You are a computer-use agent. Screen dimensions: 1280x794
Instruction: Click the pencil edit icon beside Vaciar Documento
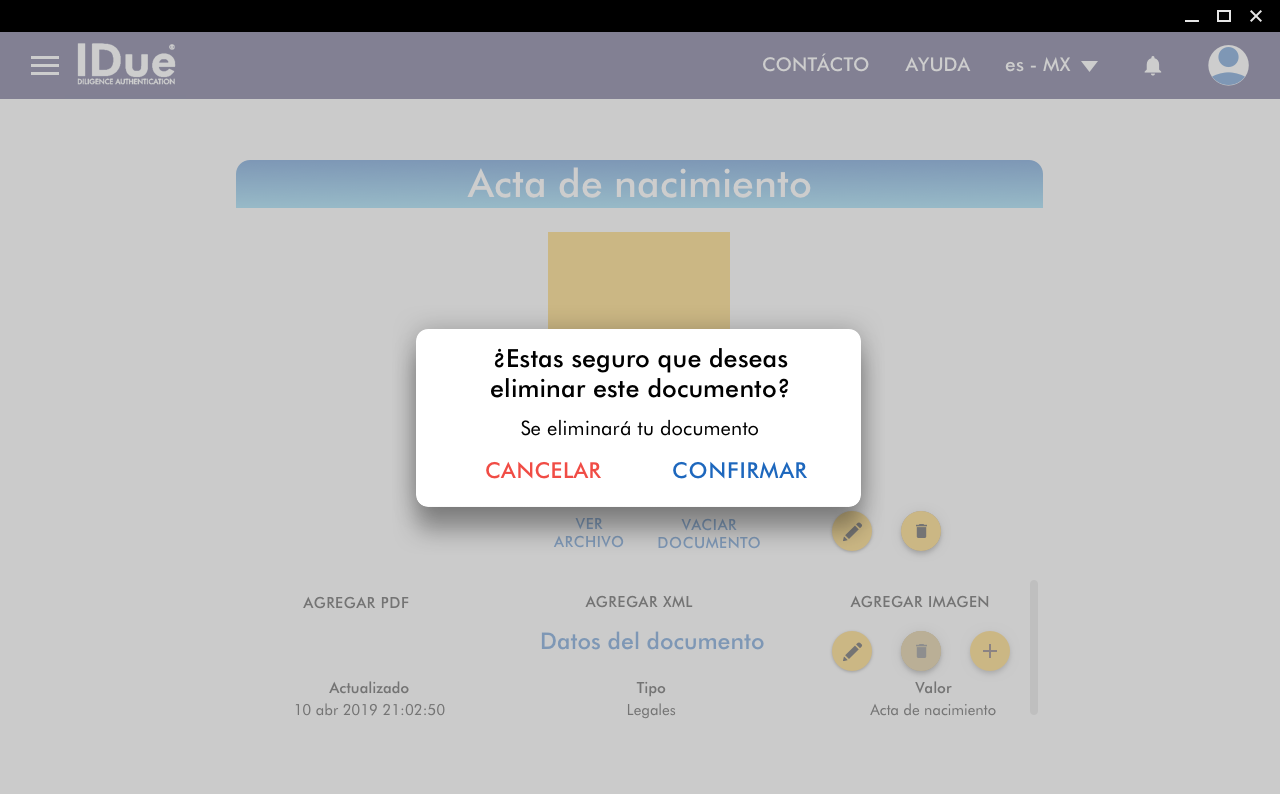pos(851,531)
